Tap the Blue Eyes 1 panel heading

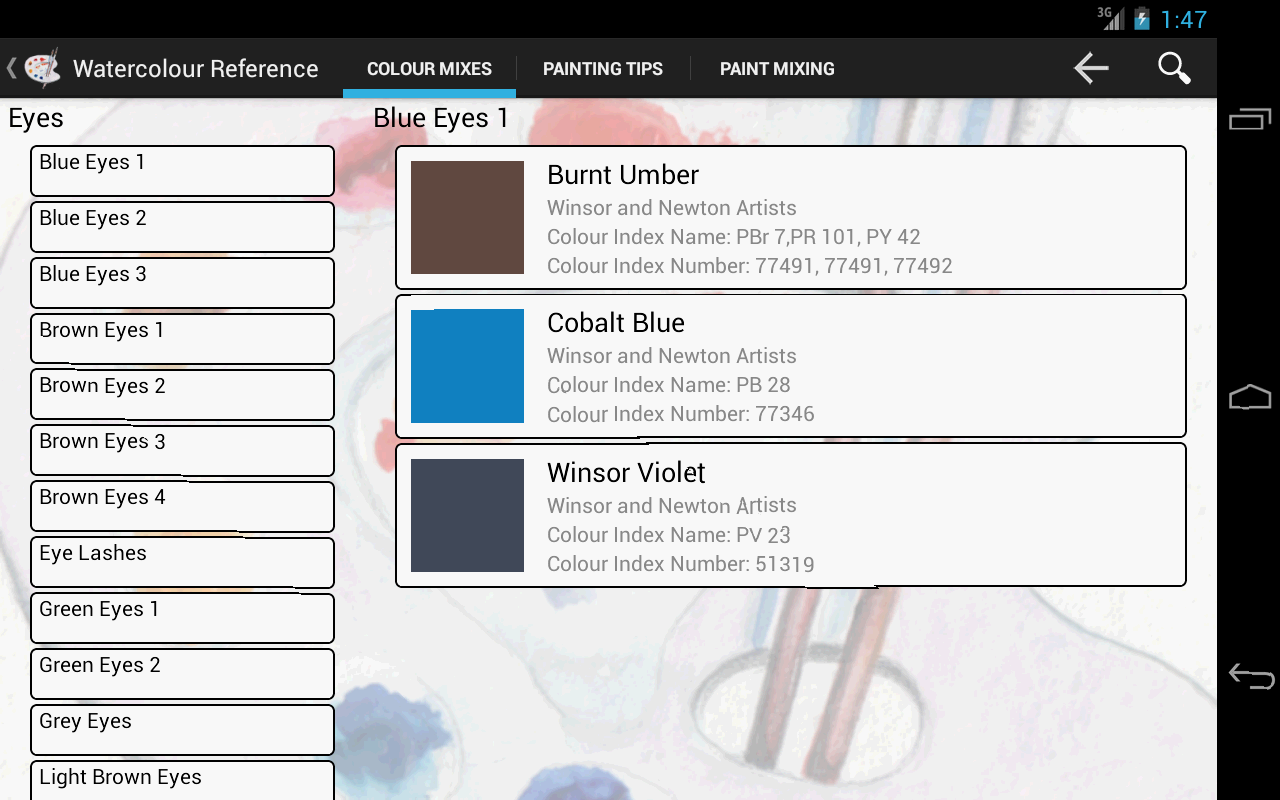[441, 119]
